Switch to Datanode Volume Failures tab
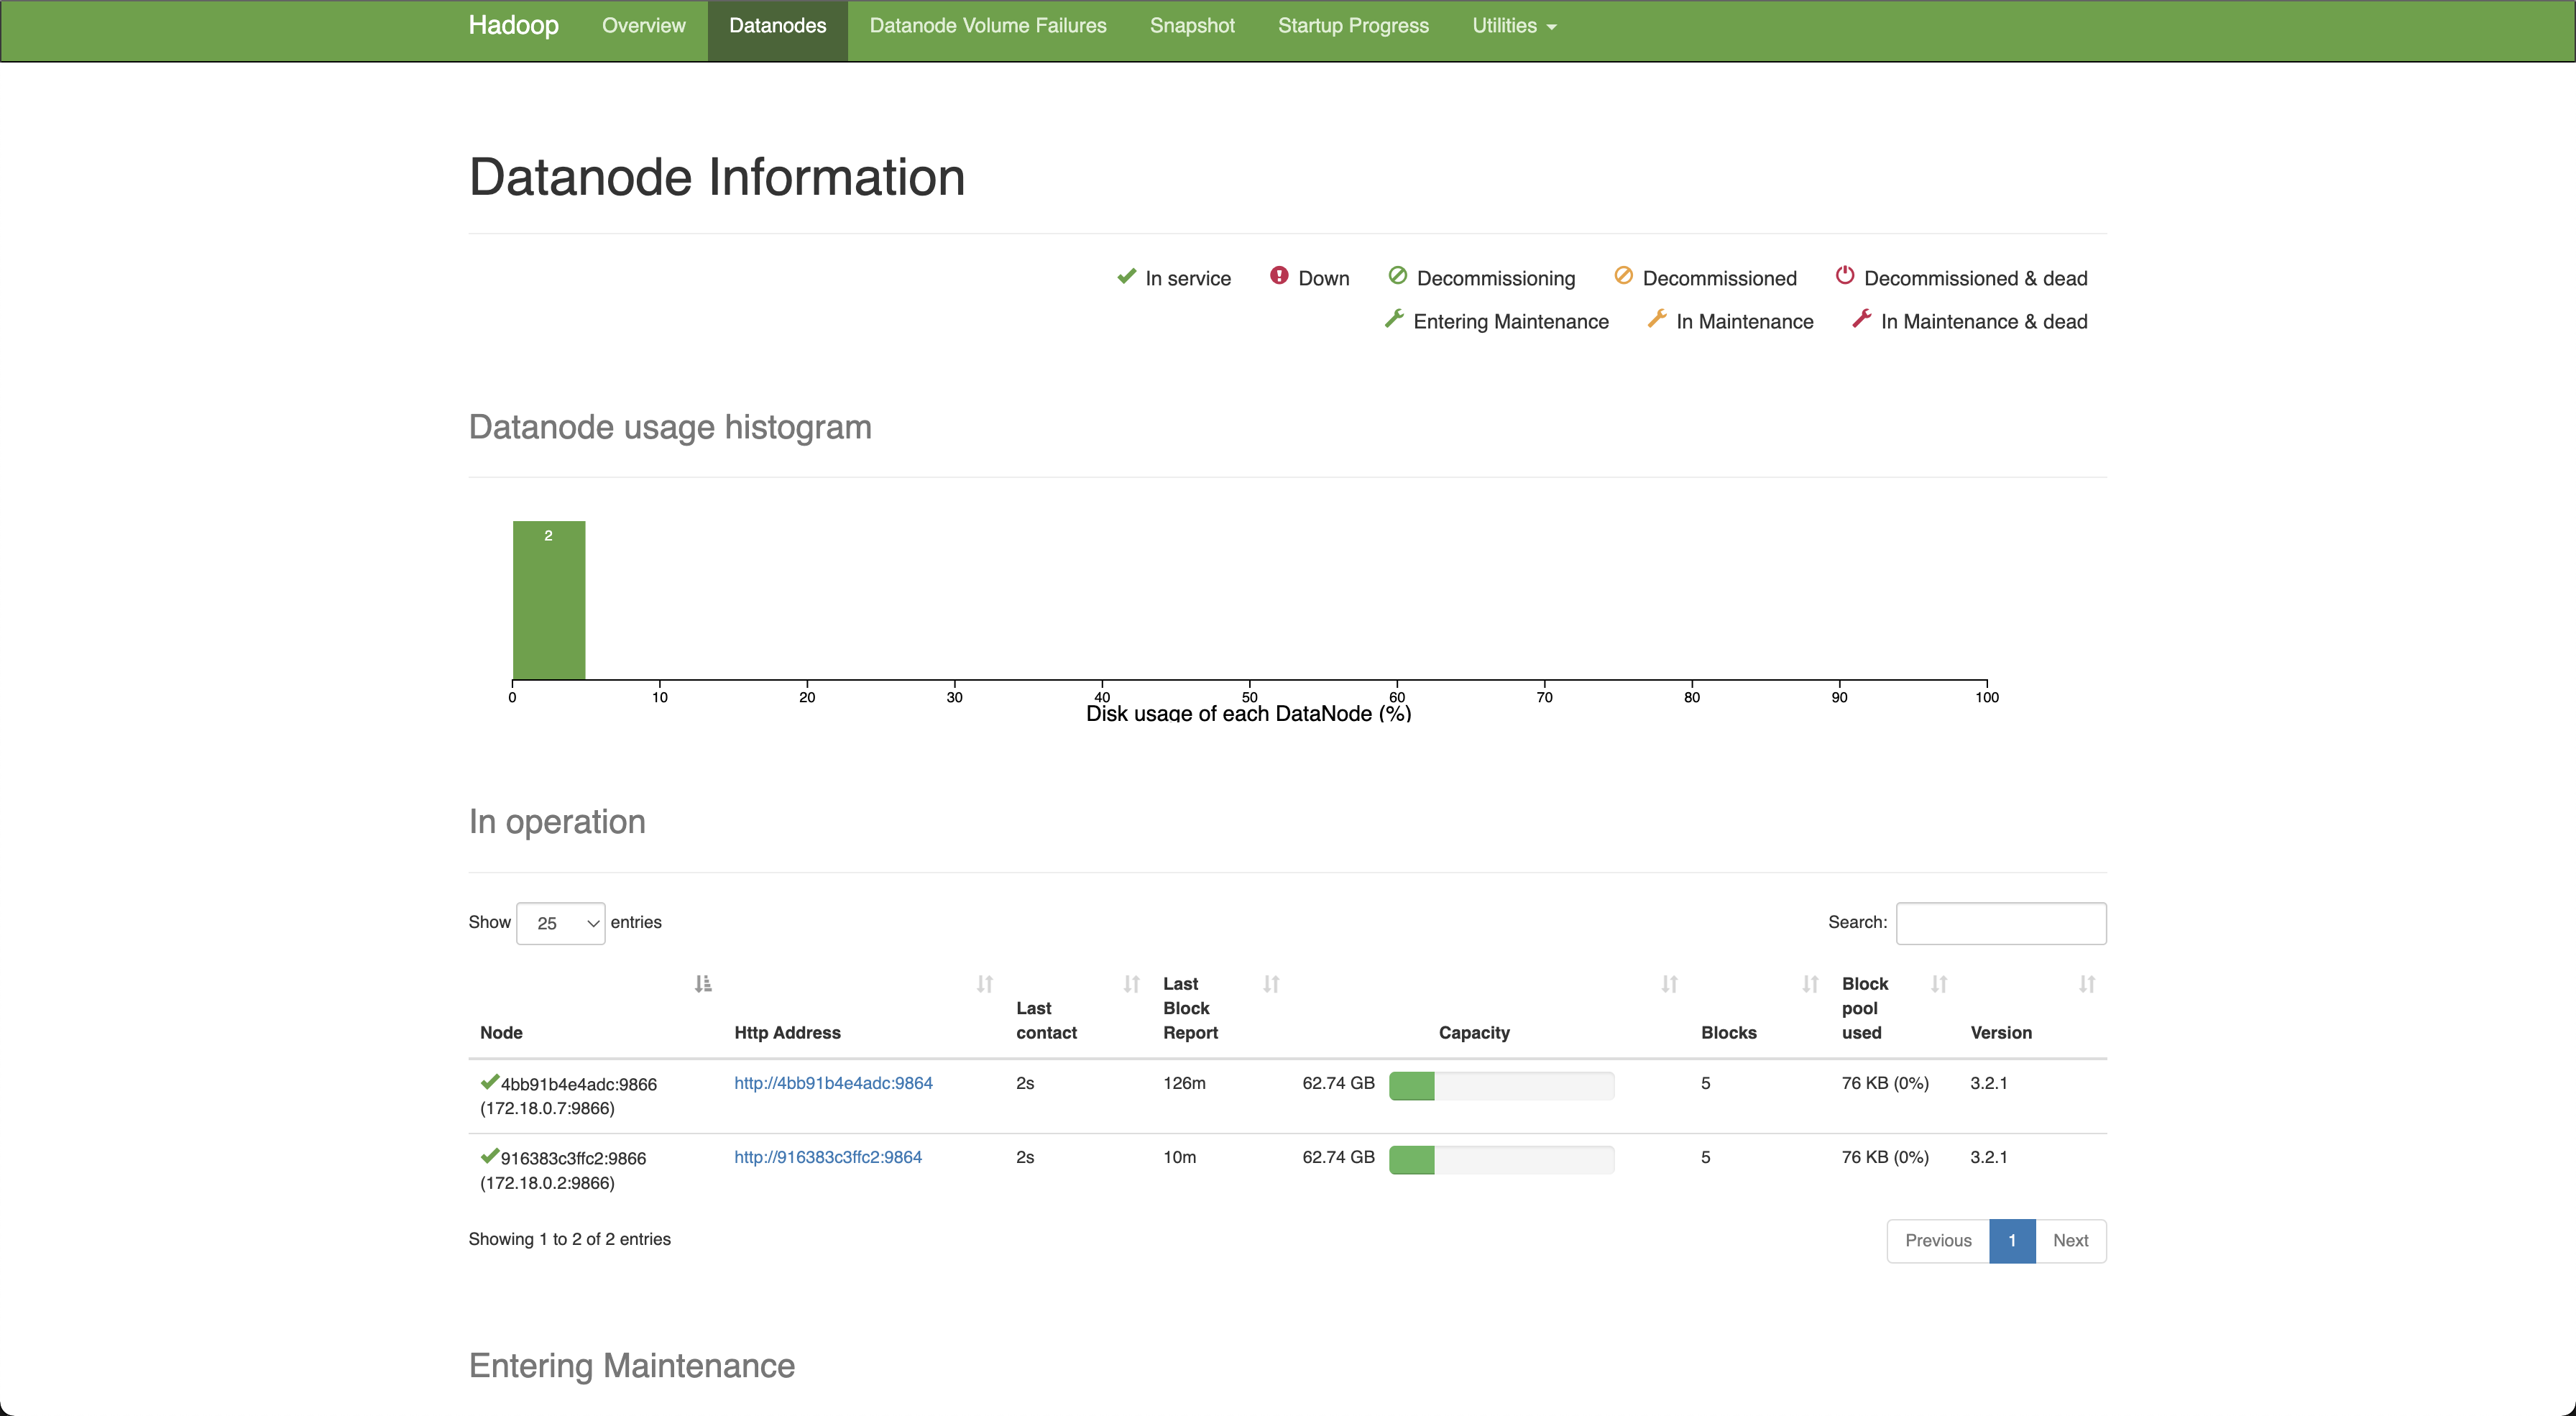The height and width of the screenshot is (1416, 2576). 988,26
